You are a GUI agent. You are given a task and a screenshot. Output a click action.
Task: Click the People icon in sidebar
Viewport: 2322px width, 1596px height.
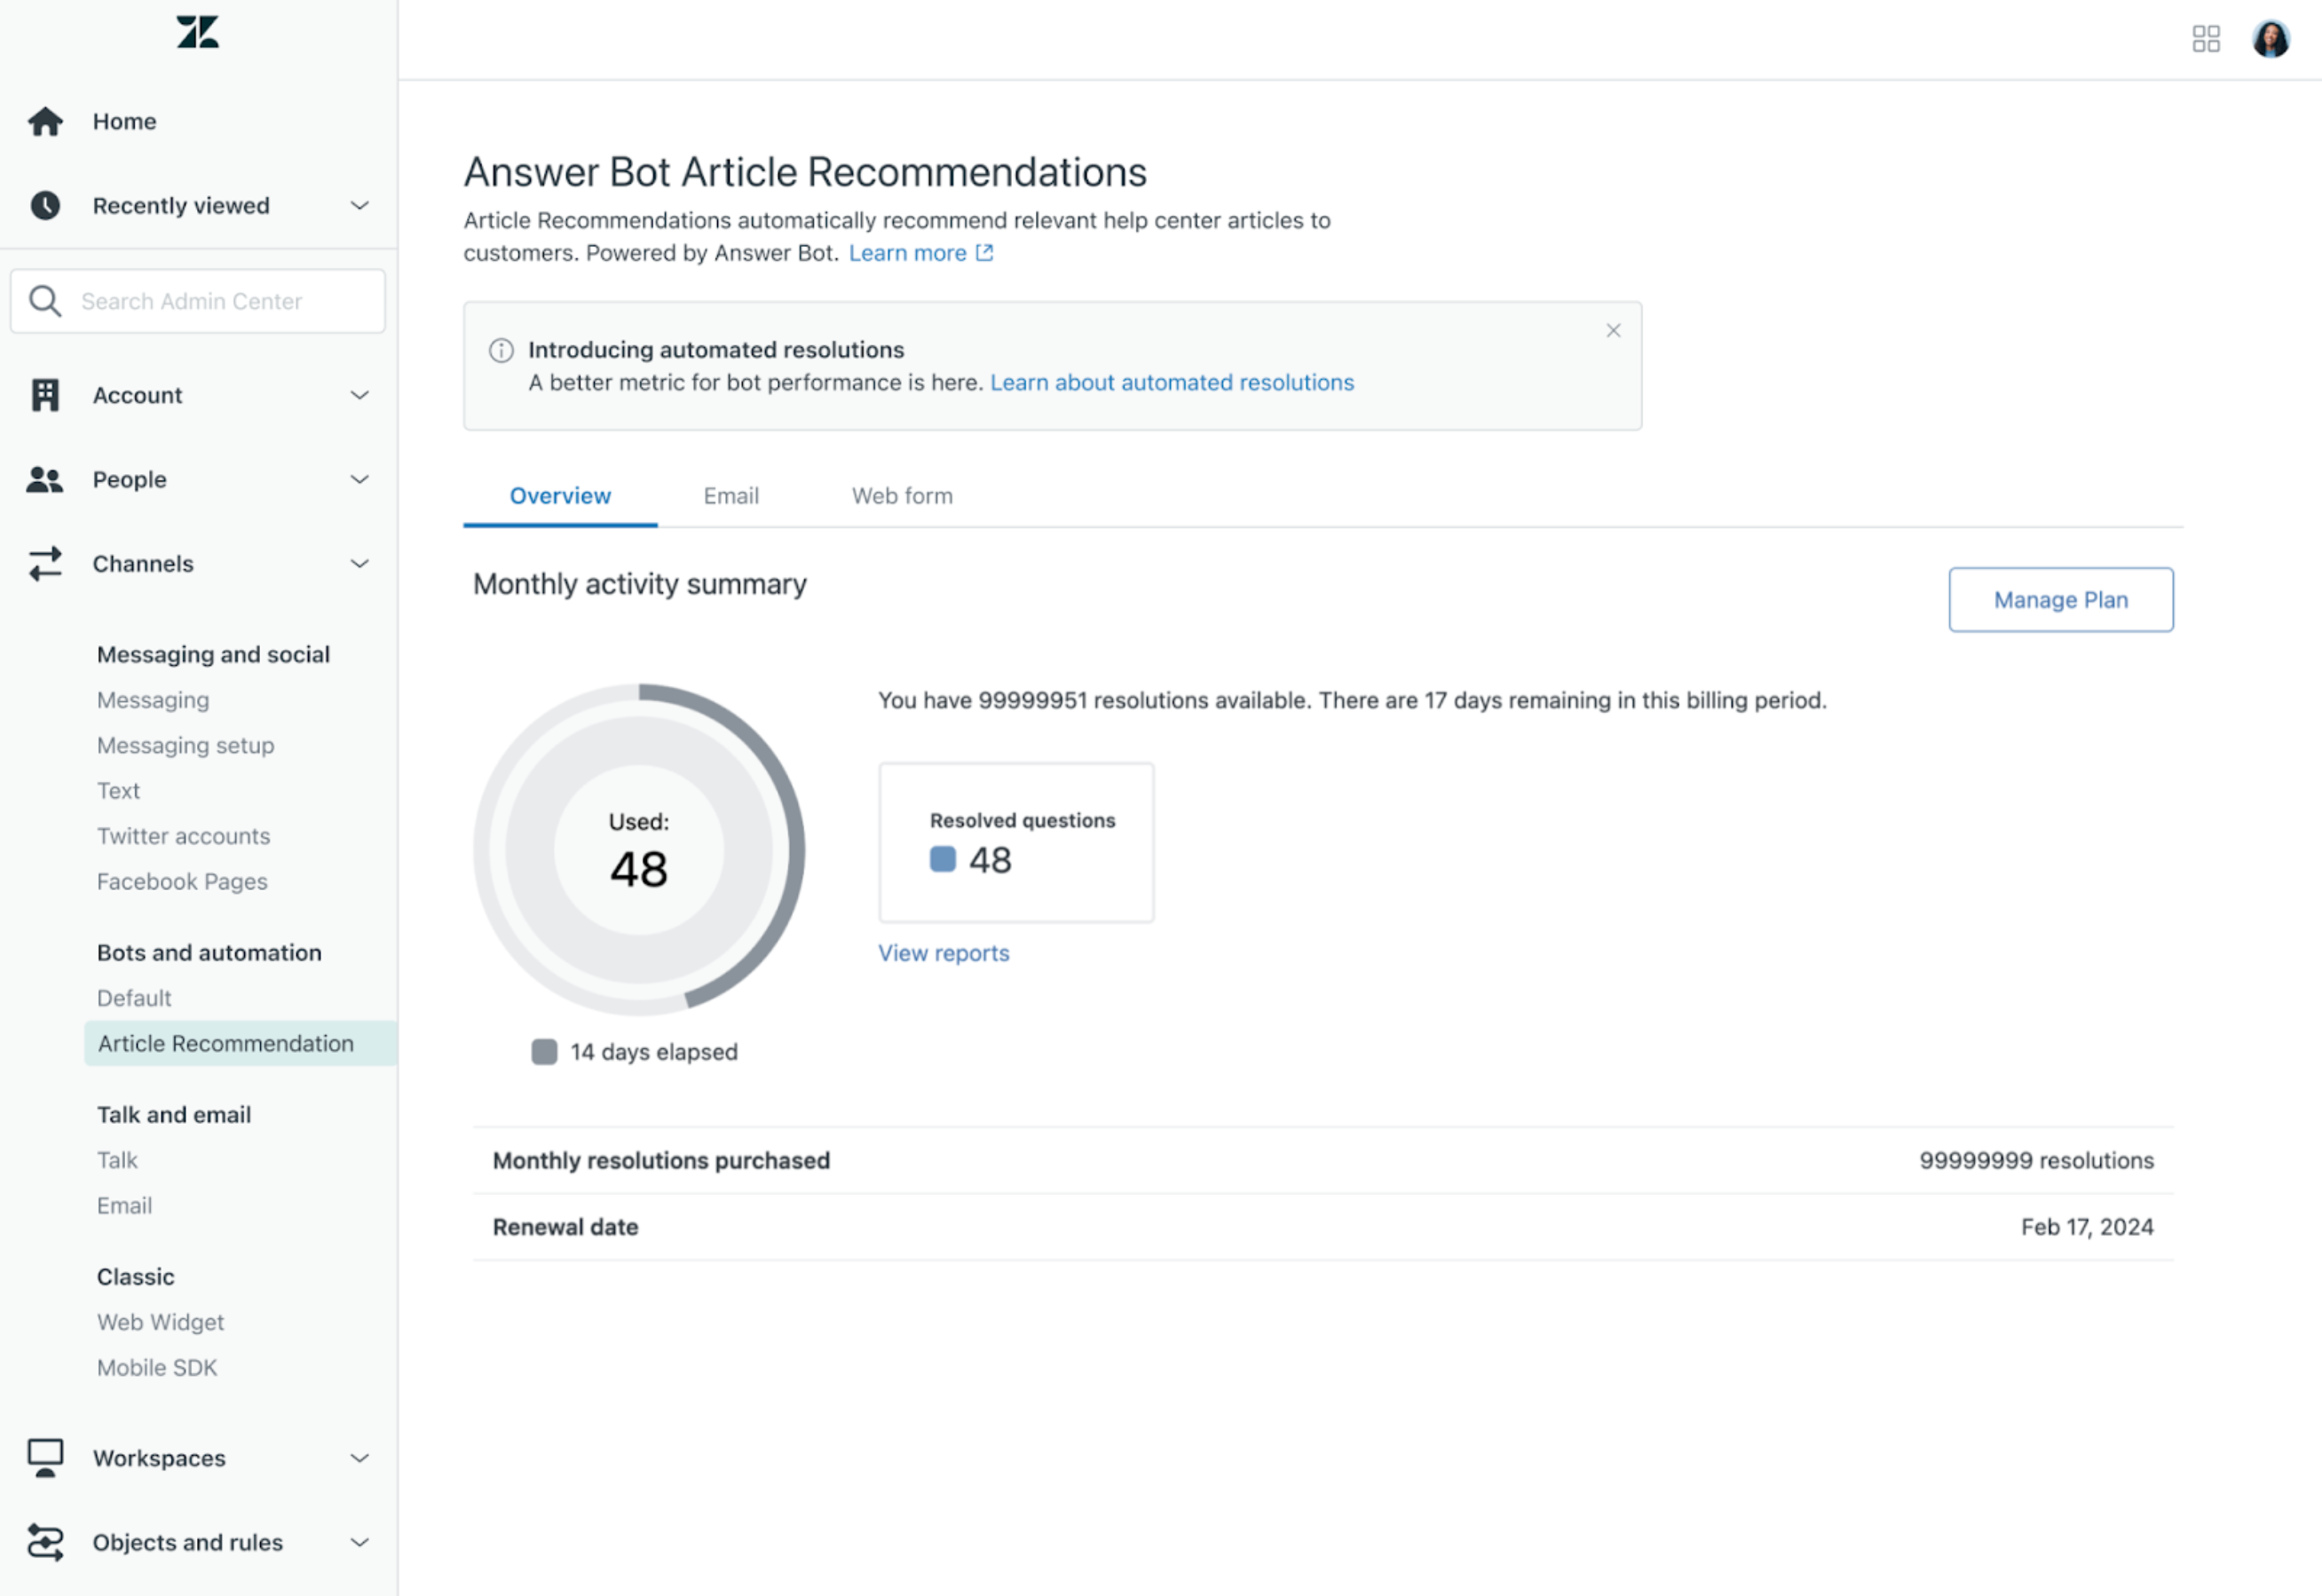click(x=45, y=479)
